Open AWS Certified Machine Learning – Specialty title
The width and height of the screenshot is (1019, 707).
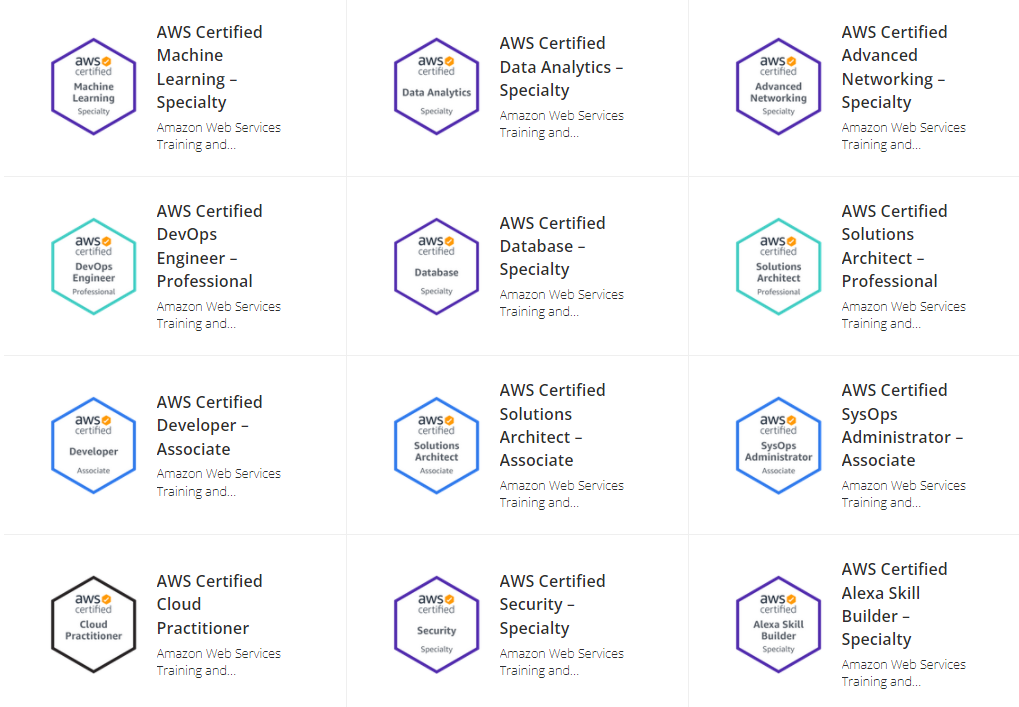pyautogui.click(x=209, y=67)
